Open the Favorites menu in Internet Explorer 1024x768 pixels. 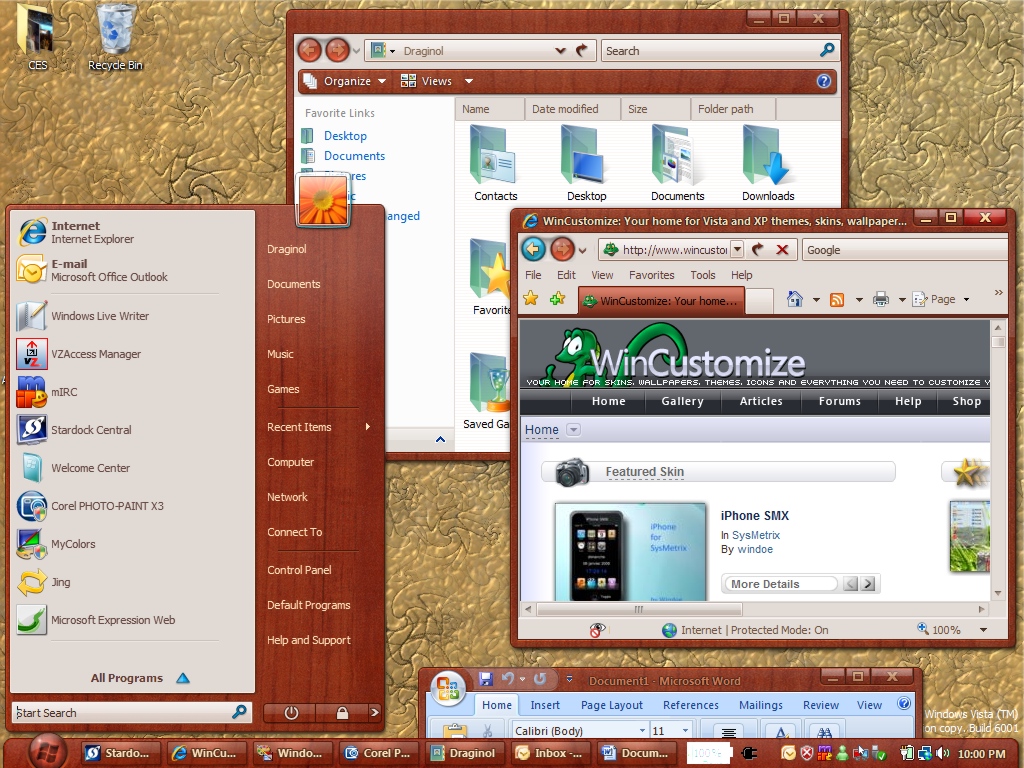click(x=651, y=275)
